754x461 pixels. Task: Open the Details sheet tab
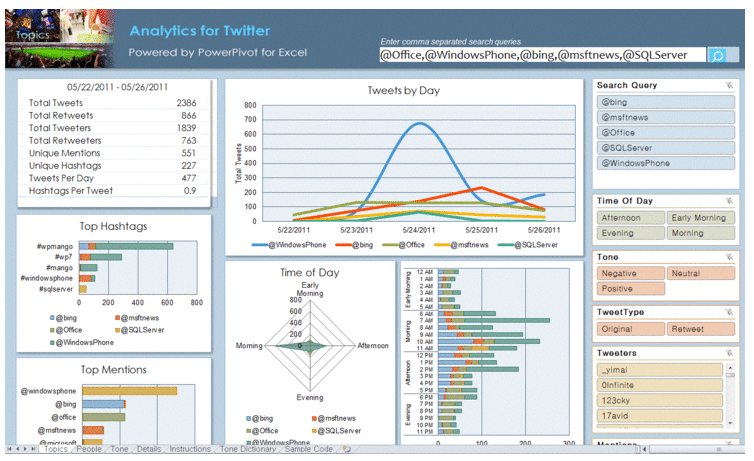[149, 449]
